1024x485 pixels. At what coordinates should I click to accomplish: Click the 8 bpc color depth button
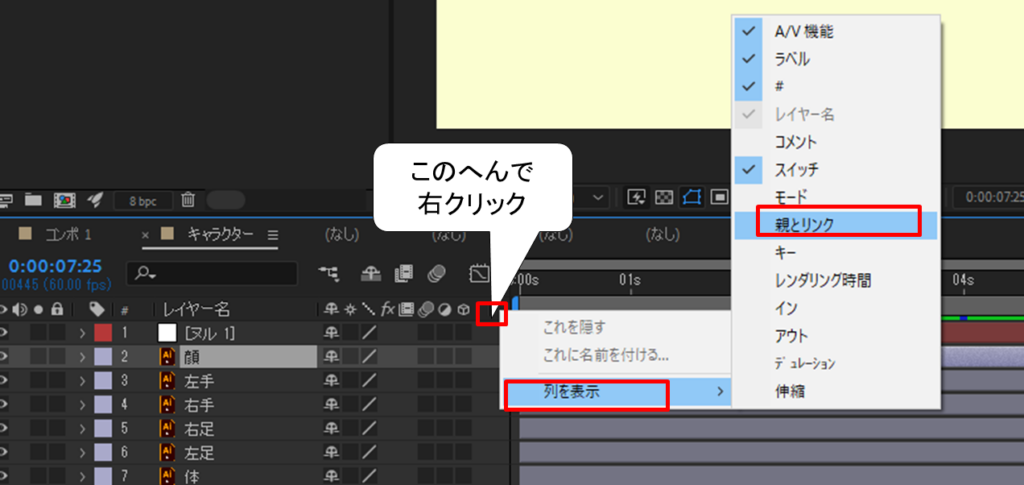(x=143, y=200)
